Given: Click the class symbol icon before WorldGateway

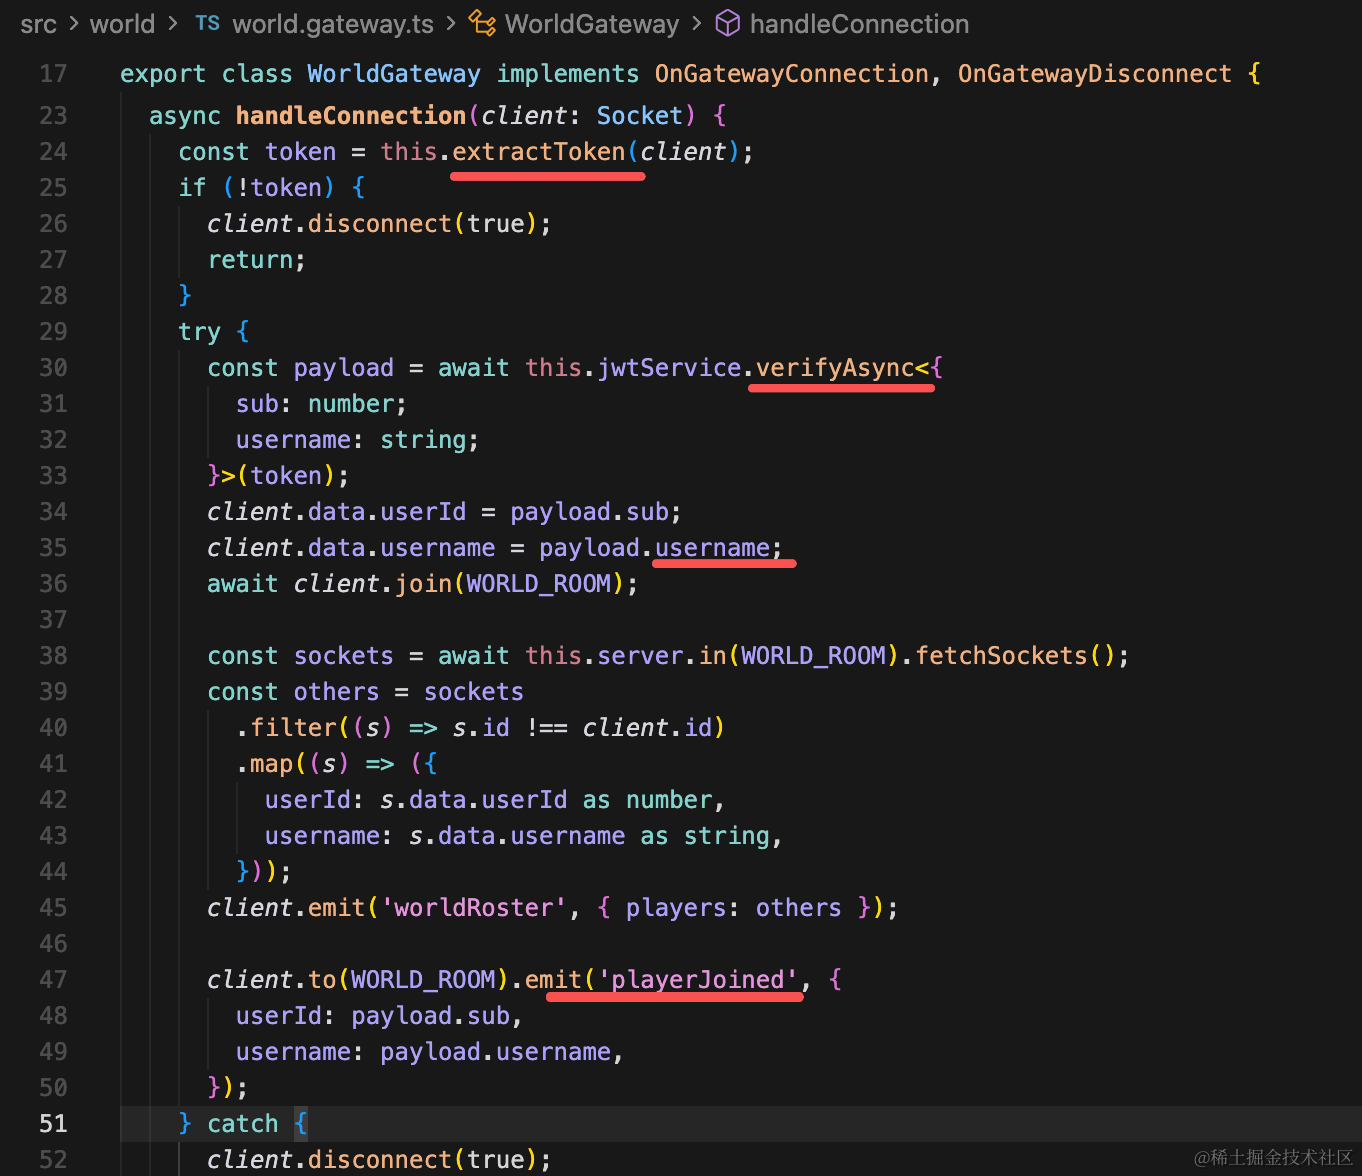Looking at the screenshot, I should [483, 23].
